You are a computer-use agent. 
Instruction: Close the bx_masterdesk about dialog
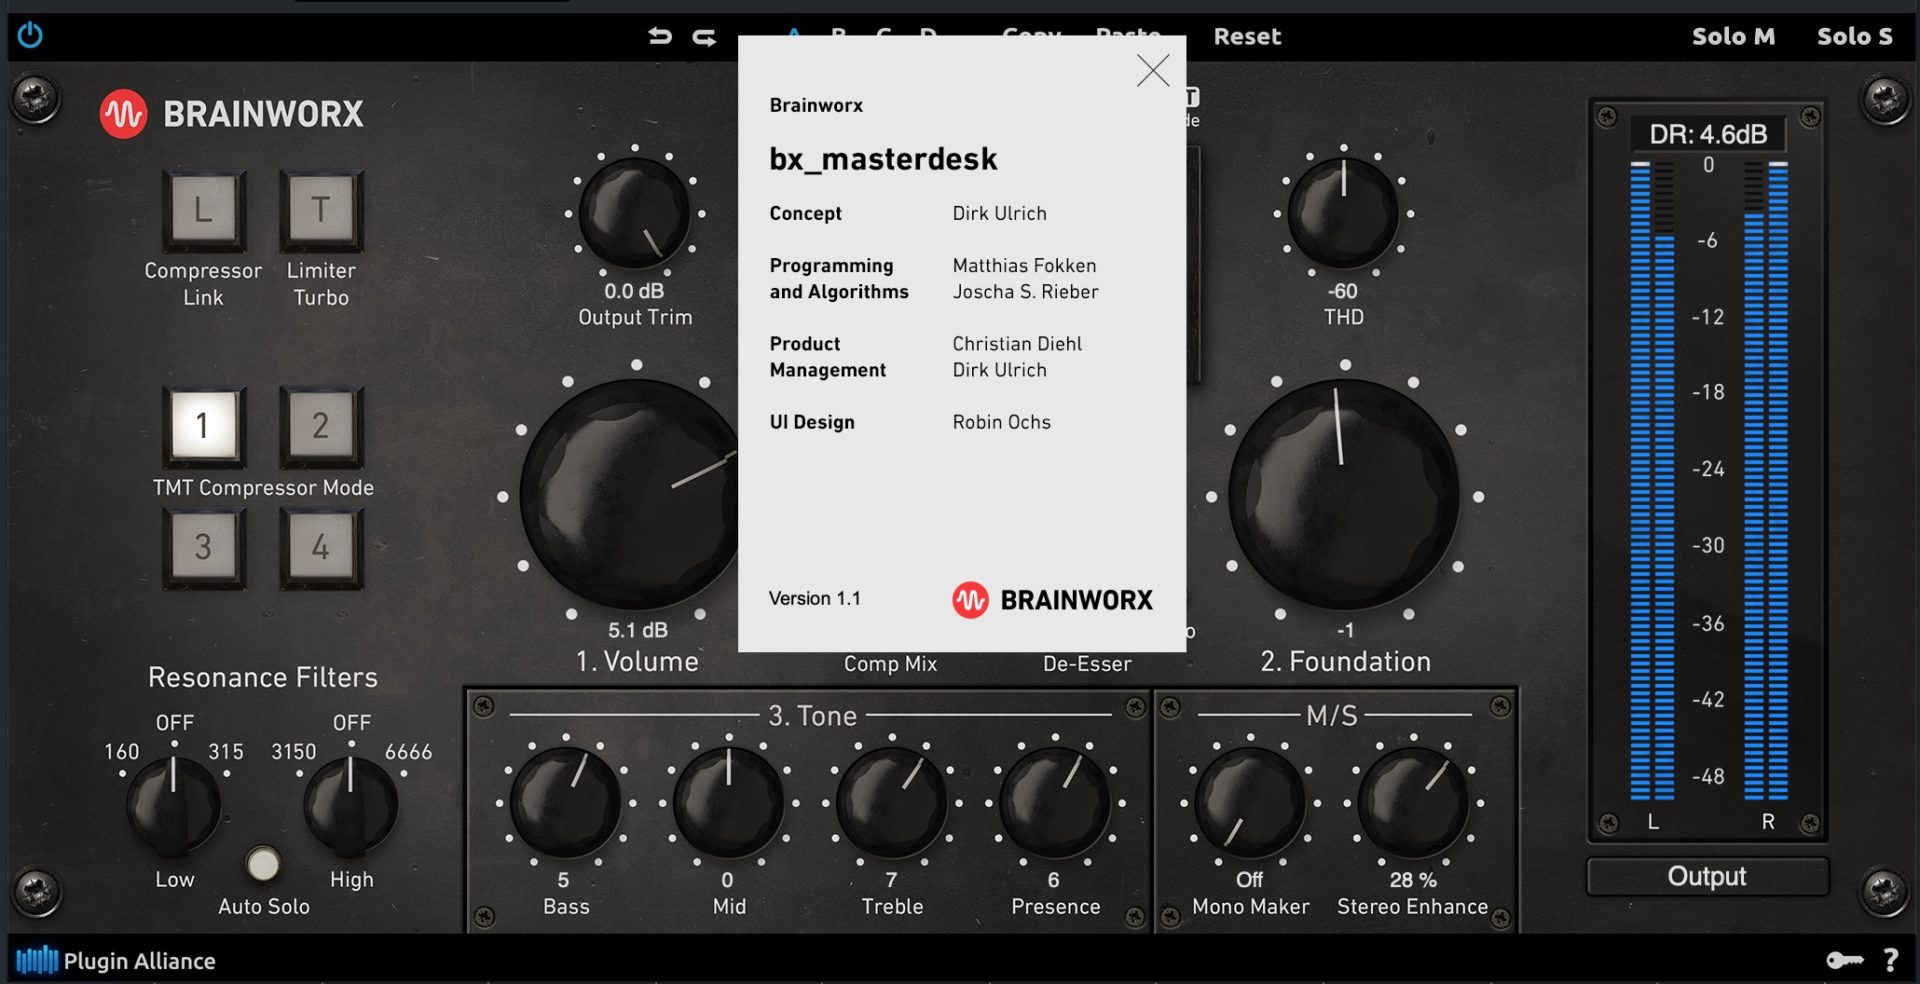click(x=1154, y=71)
